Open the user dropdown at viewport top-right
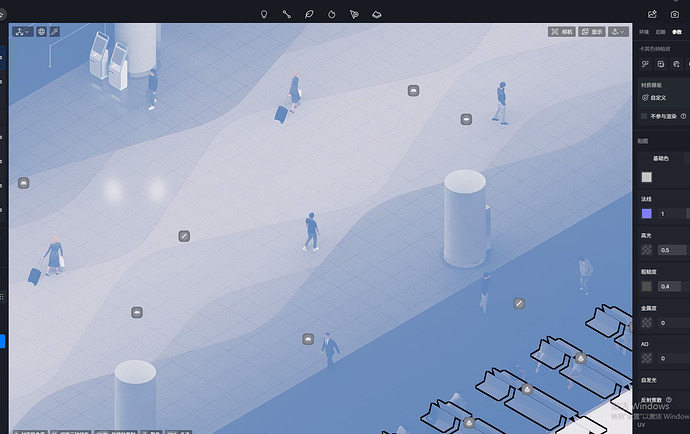The width and height of the screenshot is (690, 434). click(618, 32)
